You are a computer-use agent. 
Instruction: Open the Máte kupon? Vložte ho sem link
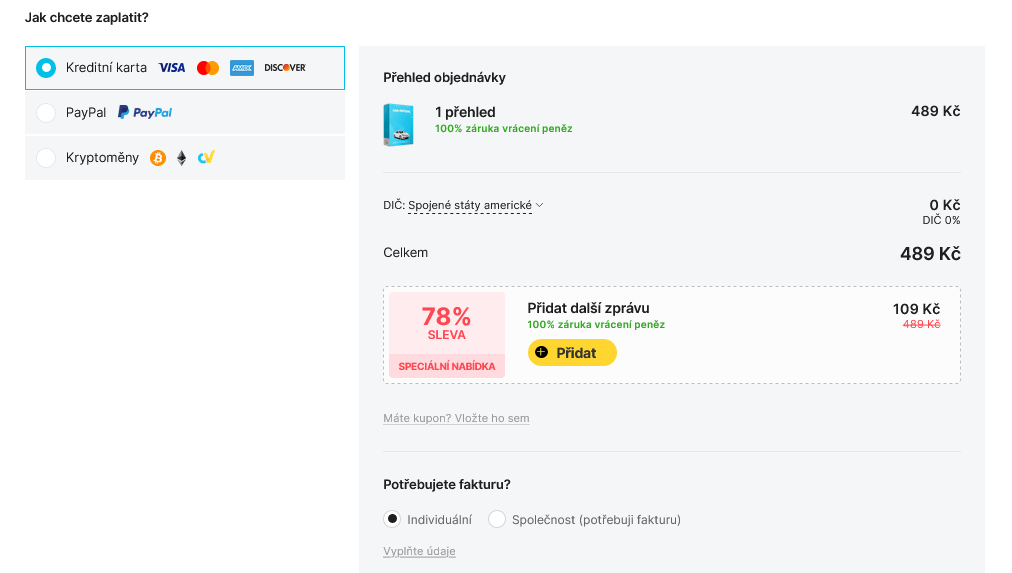tap(456, 418)
